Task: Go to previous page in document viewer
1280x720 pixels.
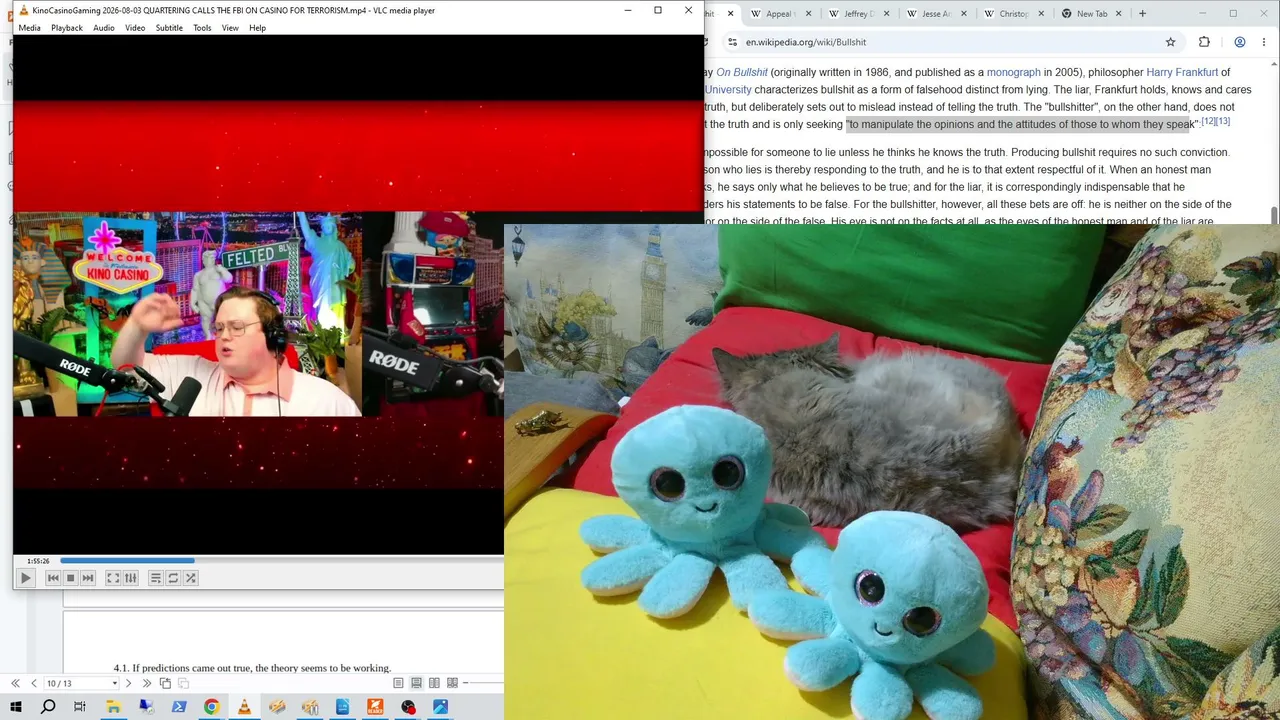Action: 33,683
